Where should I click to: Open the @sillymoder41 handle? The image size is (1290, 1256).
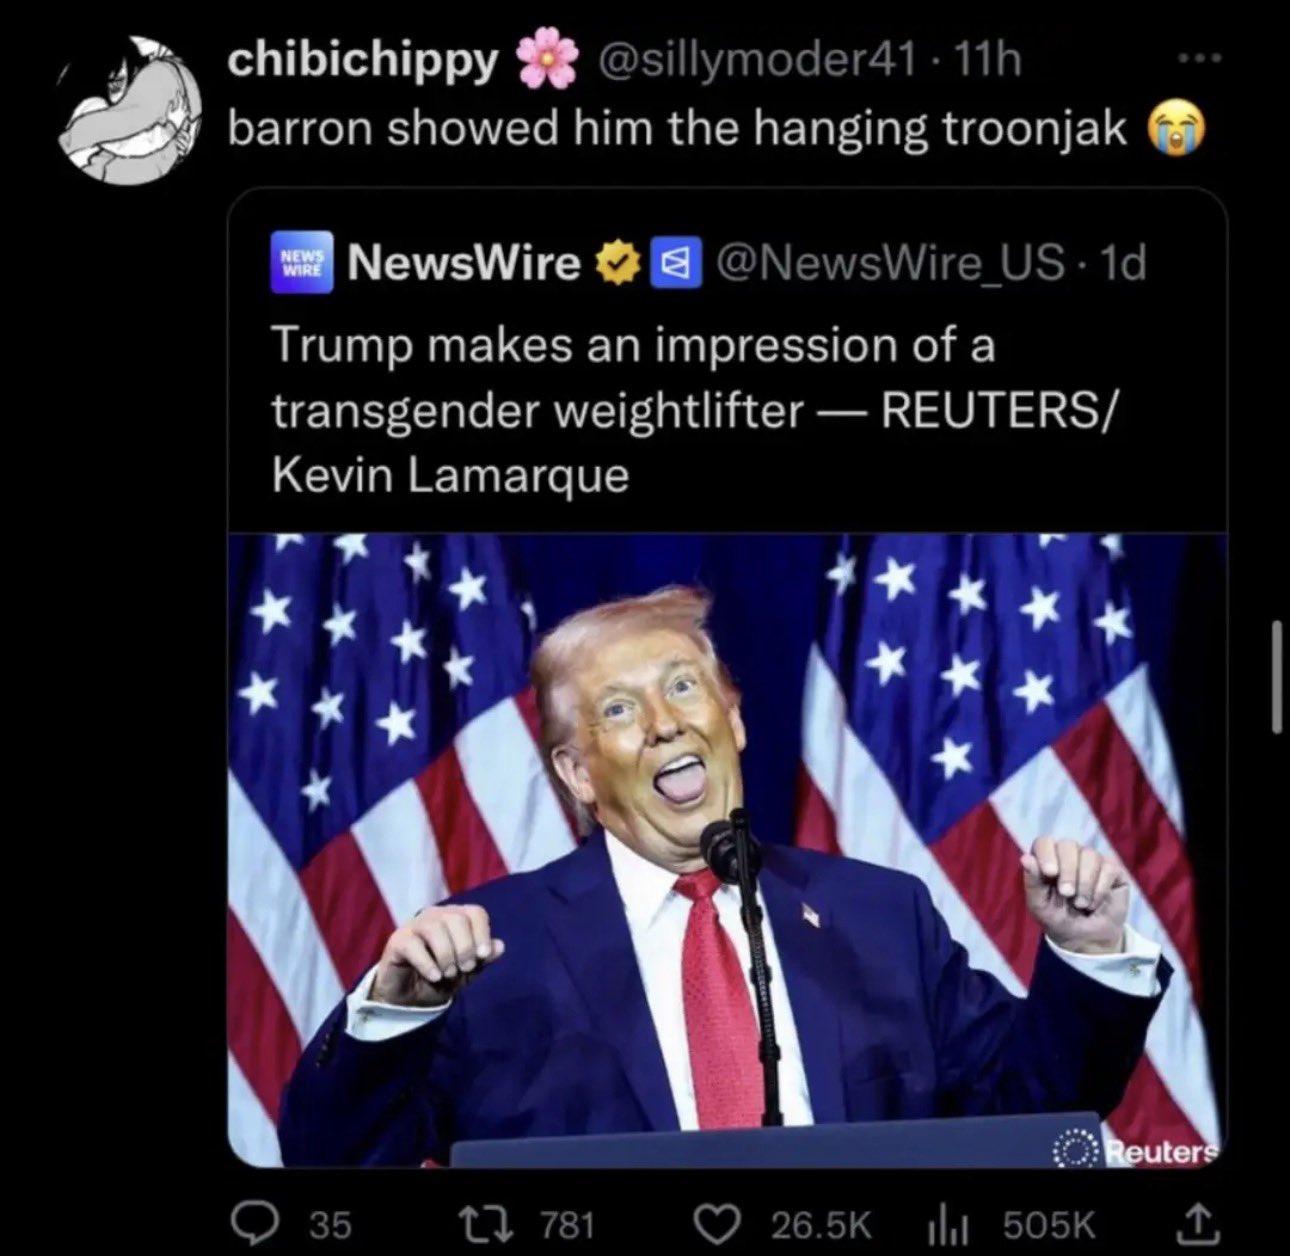click(756, 62)
